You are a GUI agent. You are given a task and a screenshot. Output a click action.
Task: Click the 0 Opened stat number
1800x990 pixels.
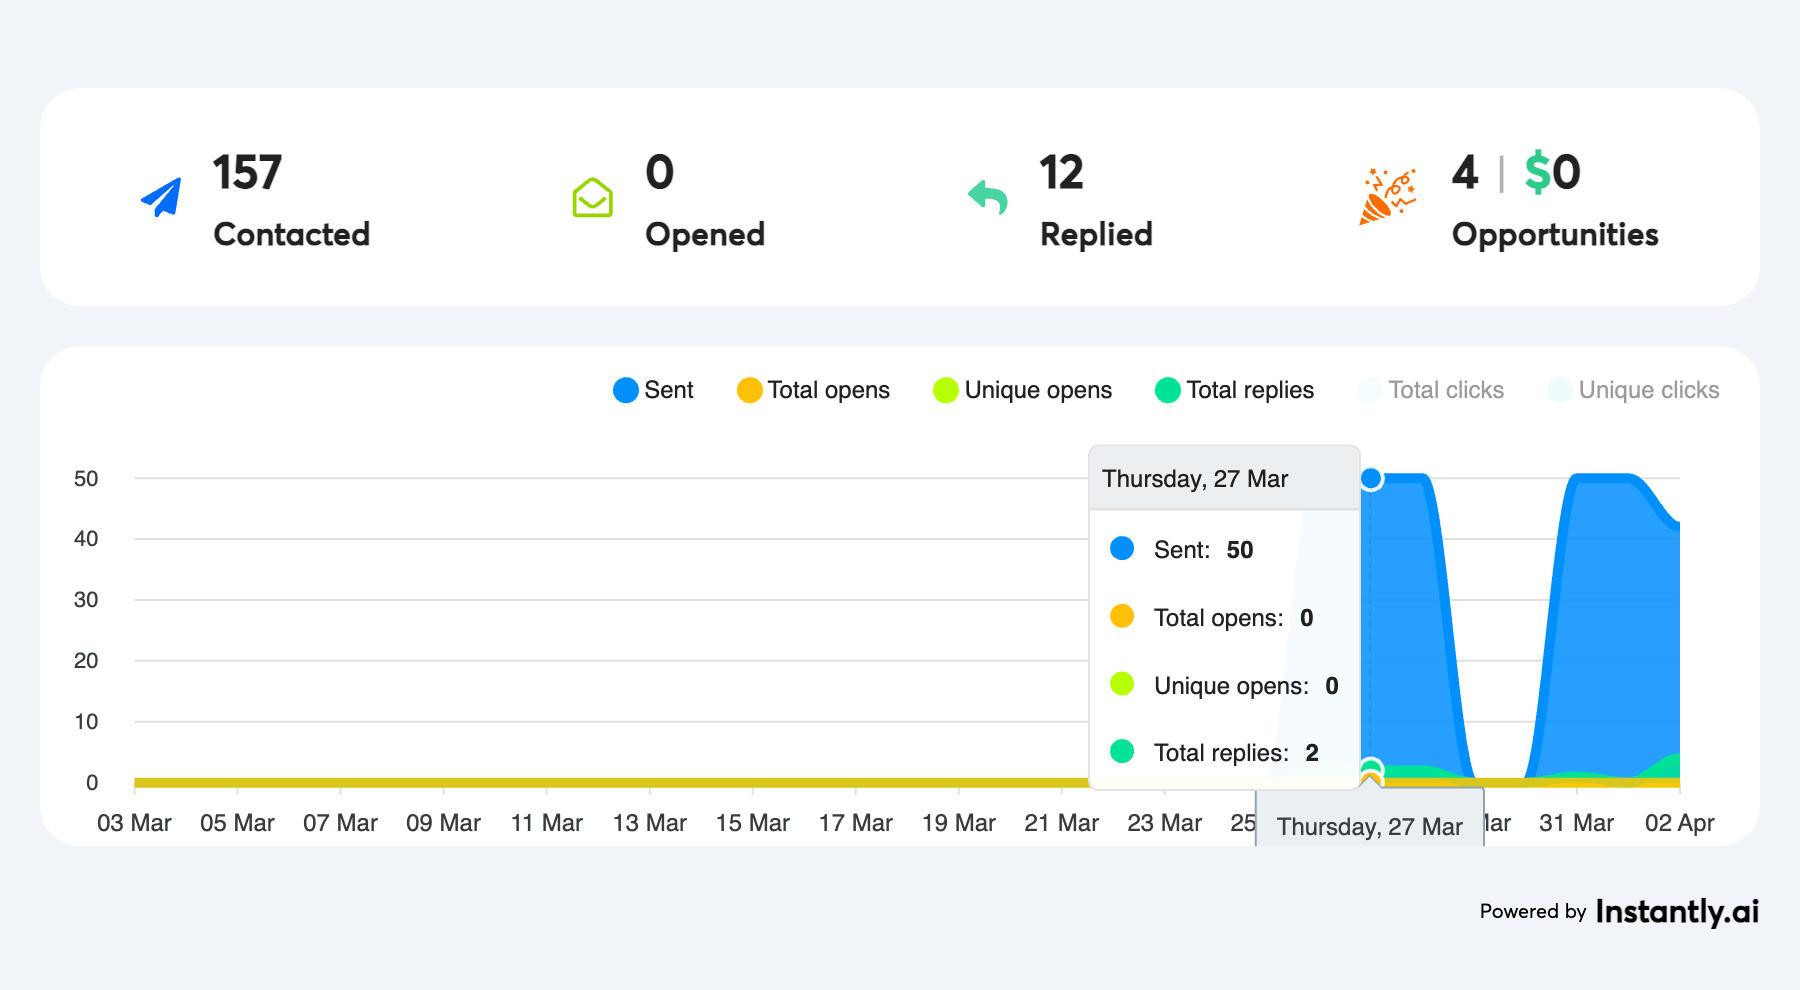click(660, 173)
